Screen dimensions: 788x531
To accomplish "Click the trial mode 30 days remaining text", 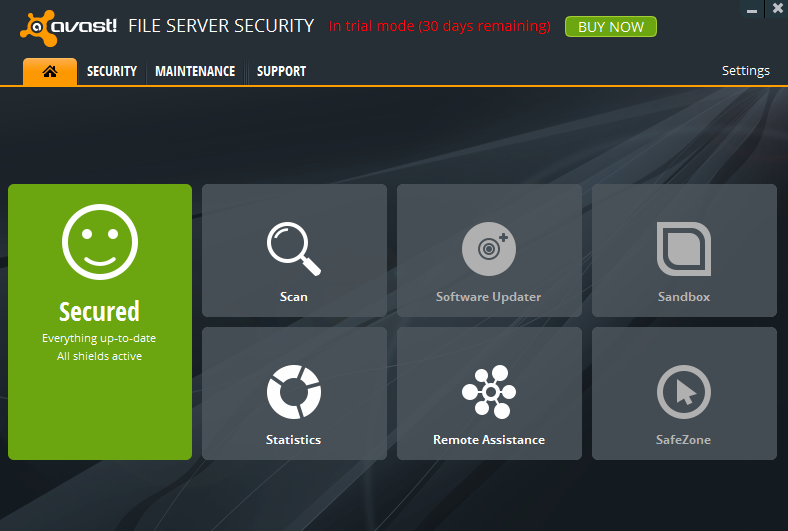I will (x=439, y=26).
